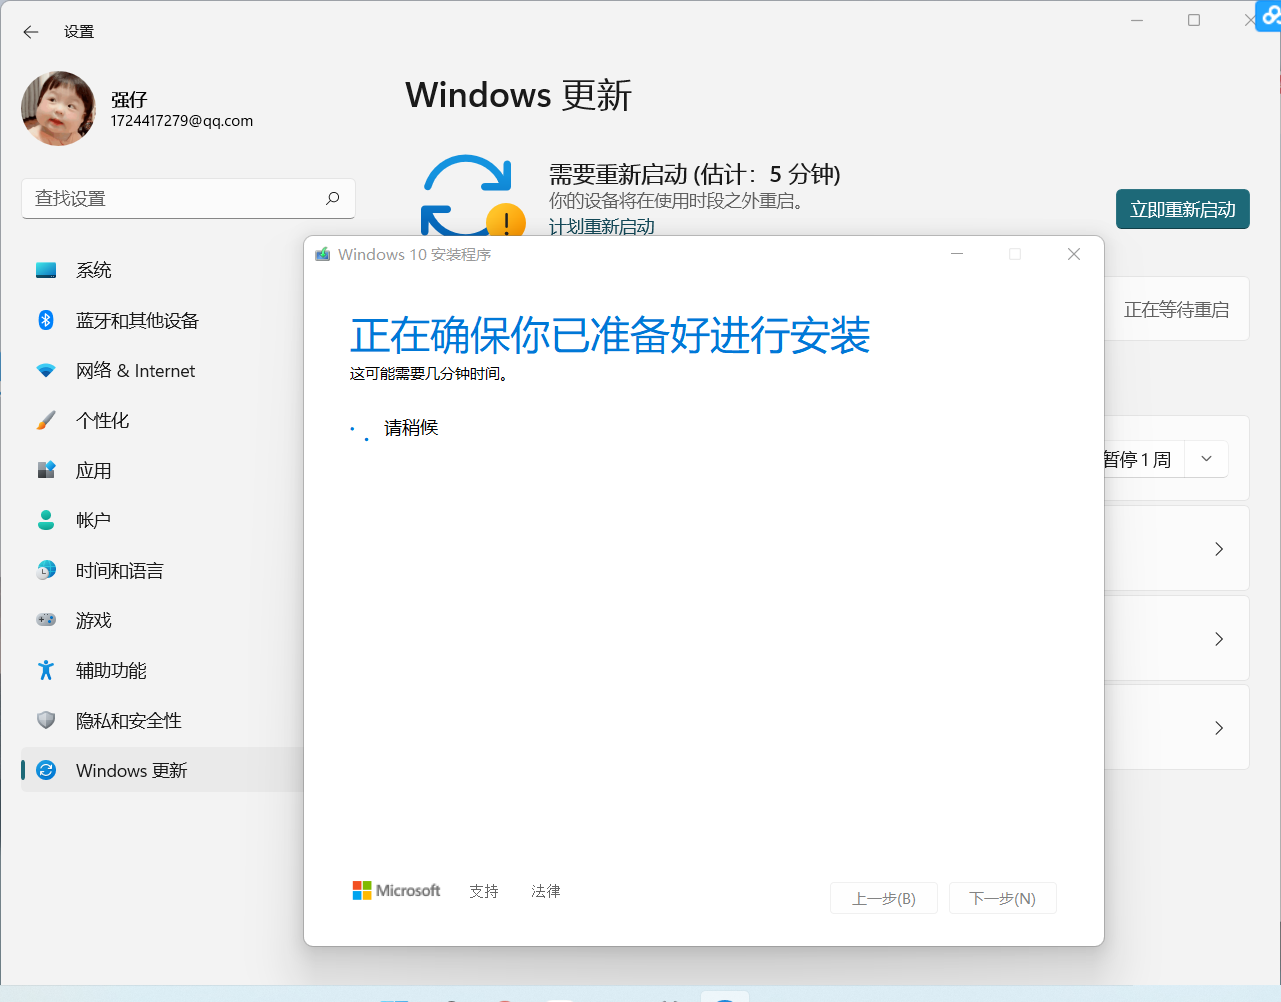This screenshot has width=1281, height=1002.
Task: Close the Windows 10 安装程序 dialog
Action: [x=1073, y=255]
